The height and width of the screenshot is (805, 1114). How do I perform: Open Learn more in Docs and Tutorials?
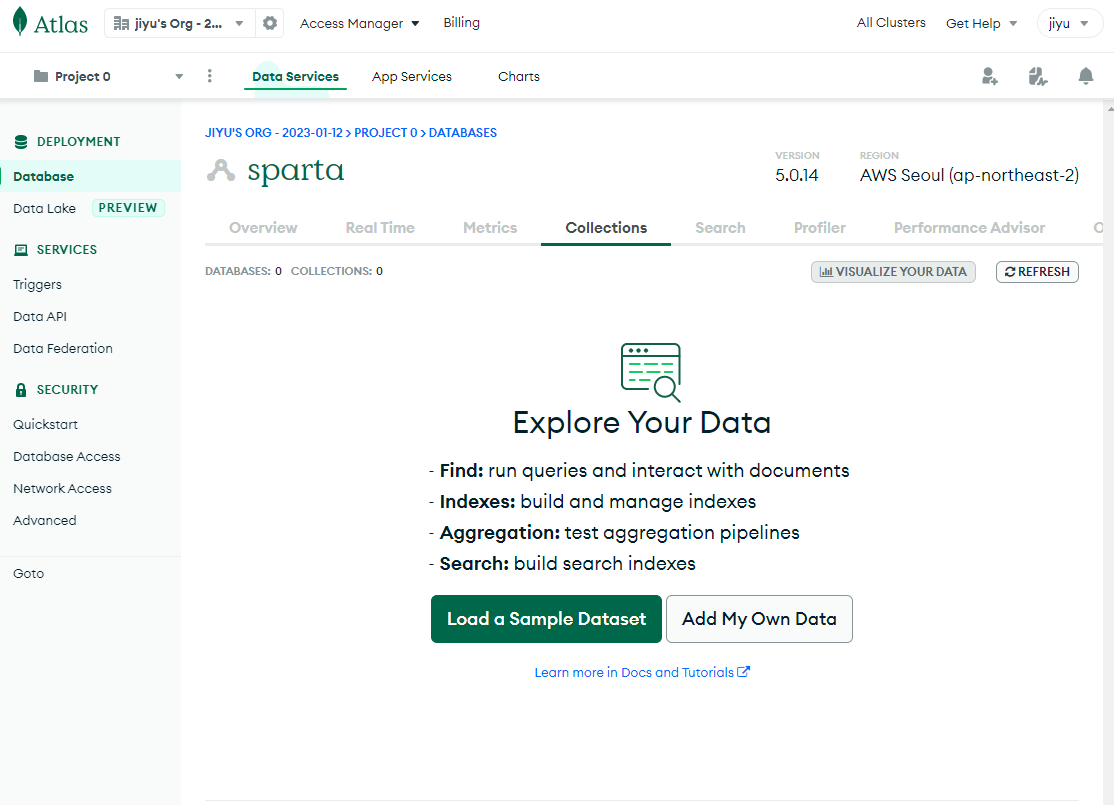pyautogui.click(x=642, y=672)
